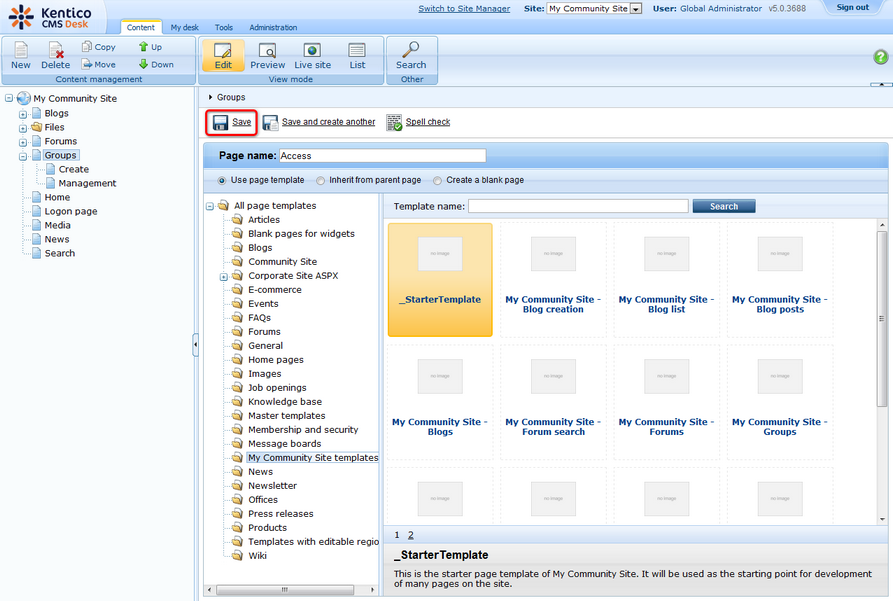Select the _StarterTemplate thumbnail
Viewport: 893px width, 601px height.
click(440, 279)
